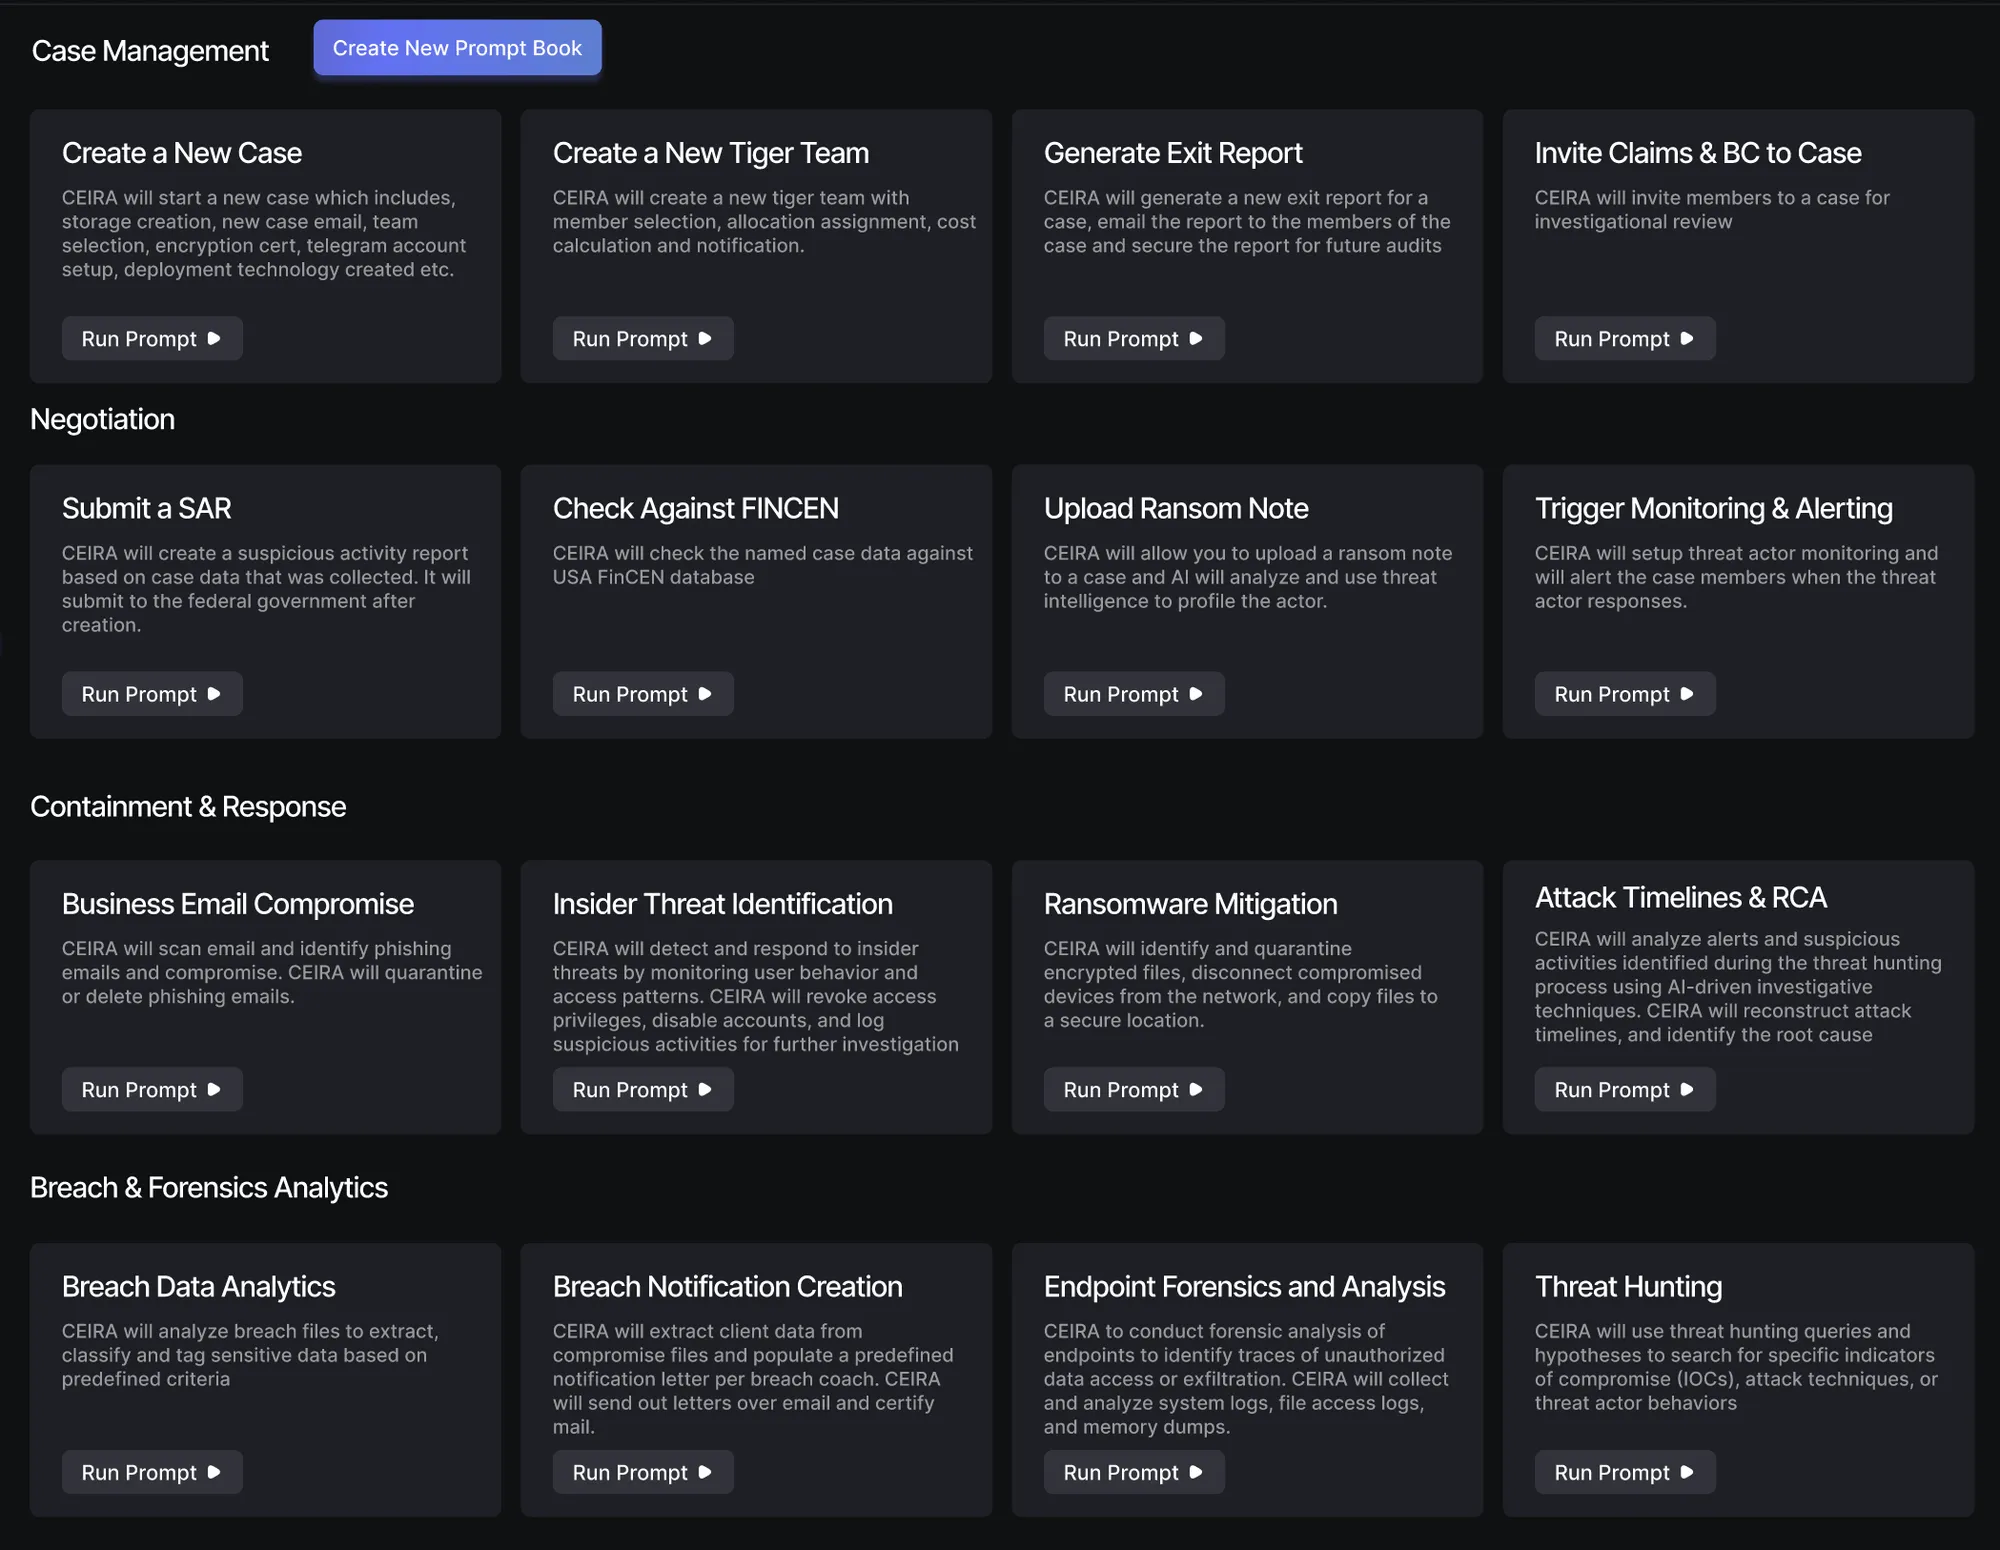
Task: Click play icon in Threat Hunting card
Action: tap(1687, 1473)
